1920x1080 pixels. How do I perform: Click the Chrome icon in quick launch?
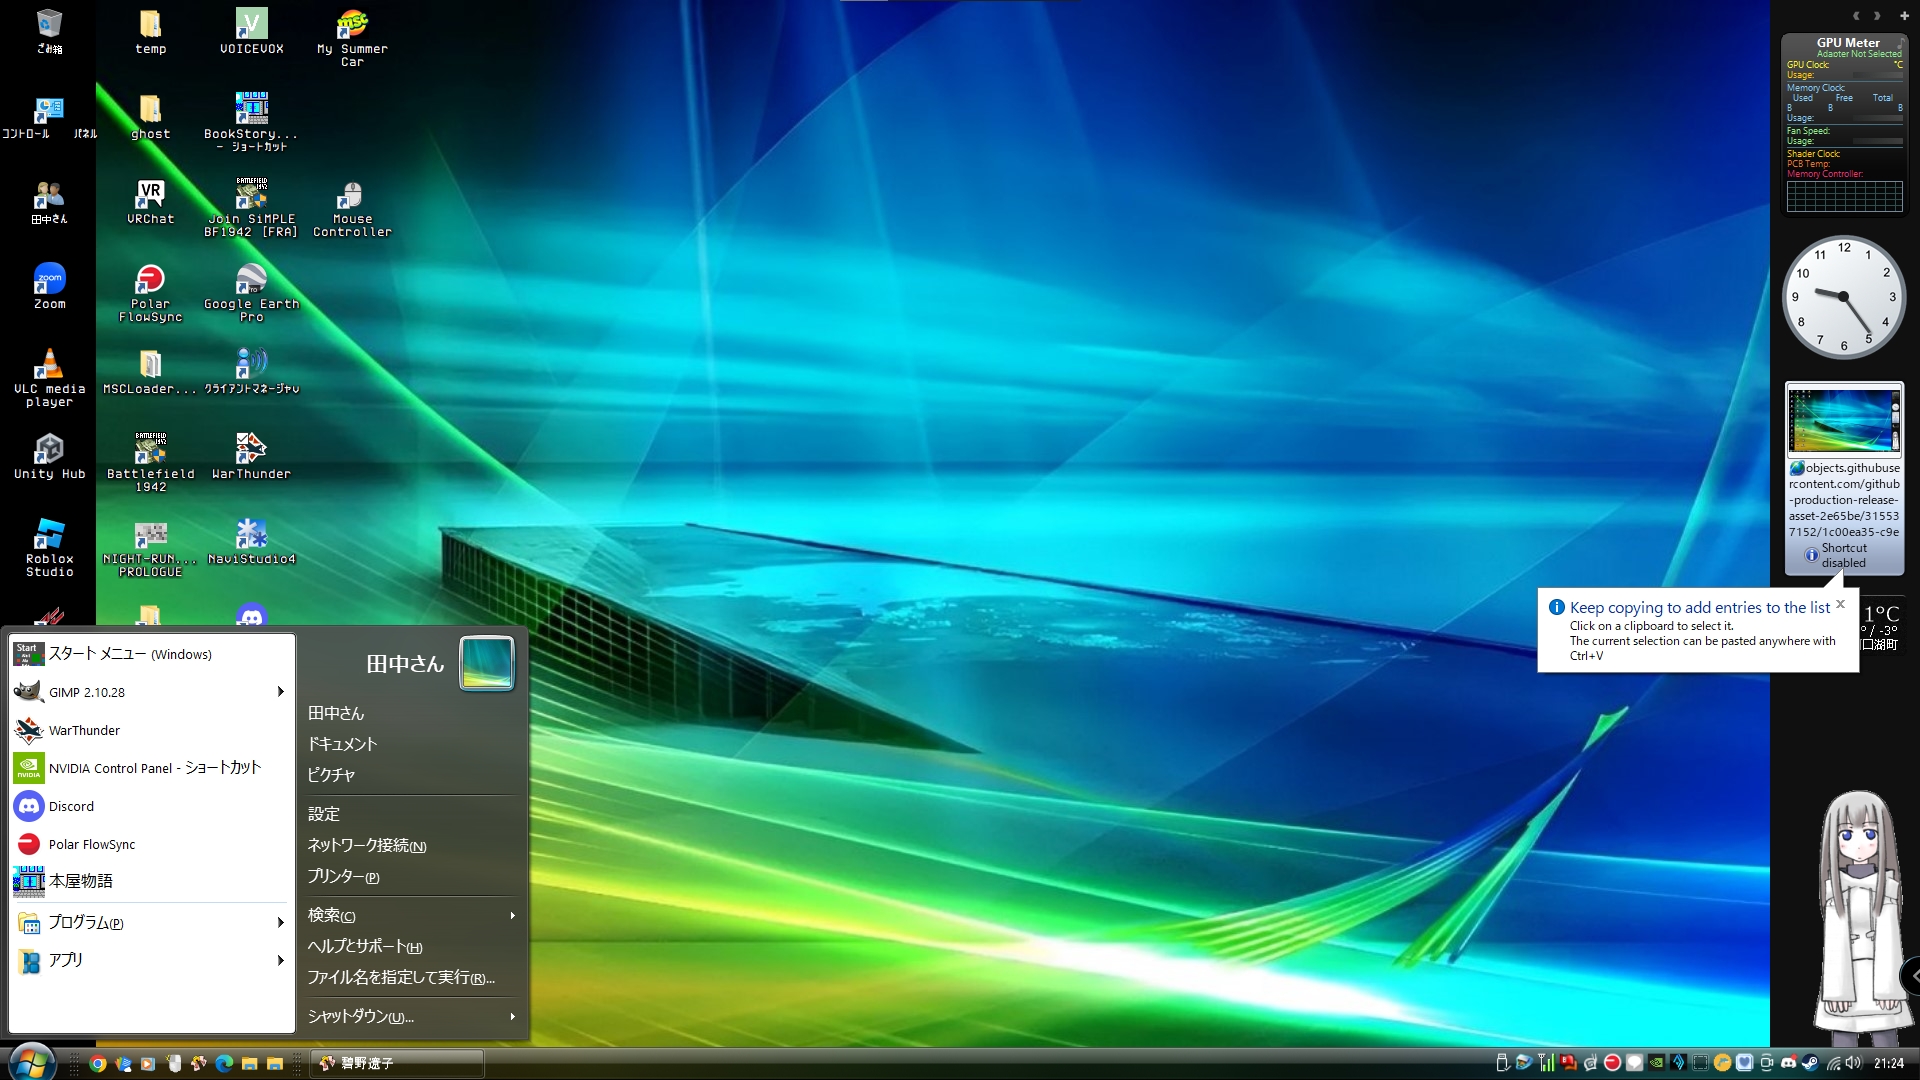point(98,1063)
